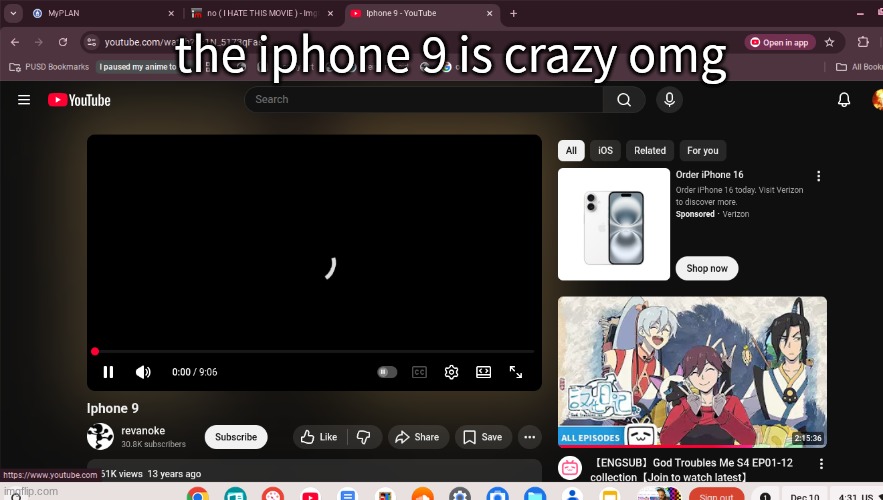Open the 'I paused my anime to' bookmark
The height and width of the screenshot is (500, 883).
[x=137, y=67]
